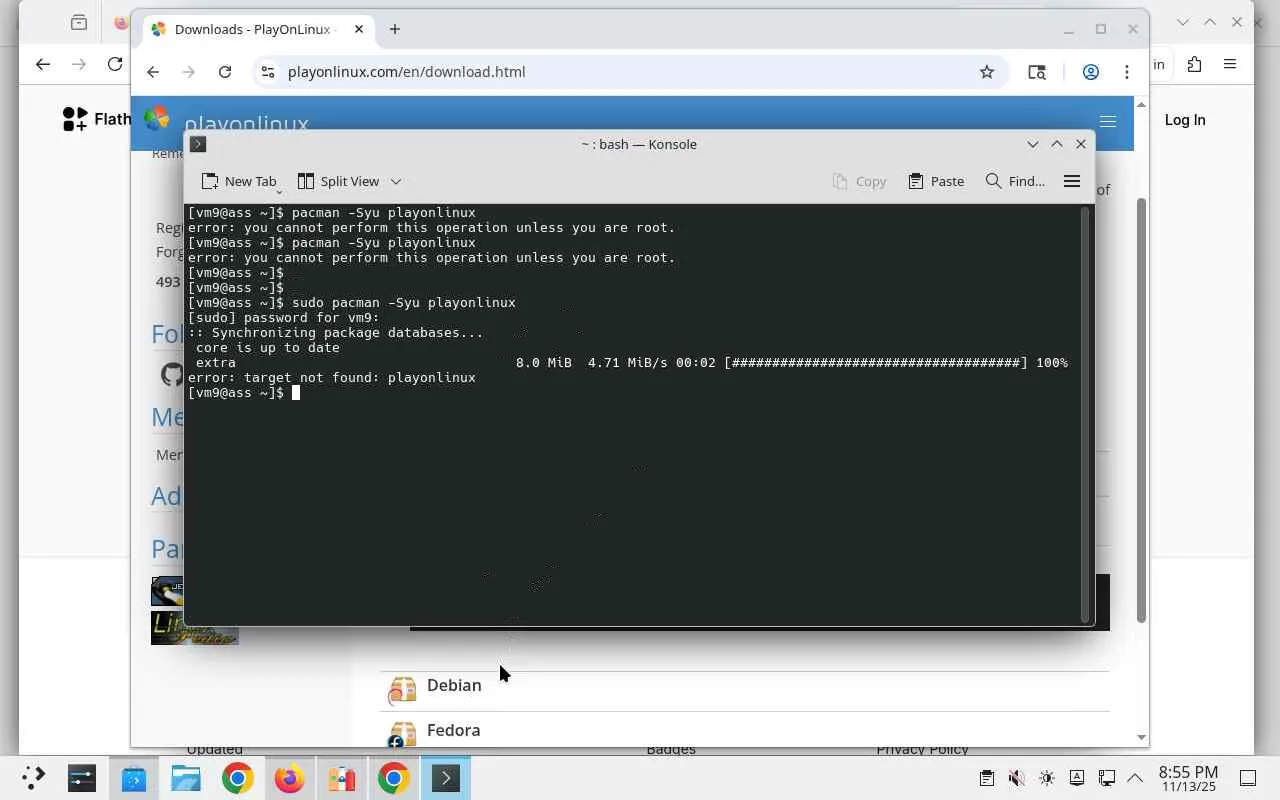Open the Firefox application hamburger menu
This screenshot has height=800, width=1280.
coord(1230,64)
